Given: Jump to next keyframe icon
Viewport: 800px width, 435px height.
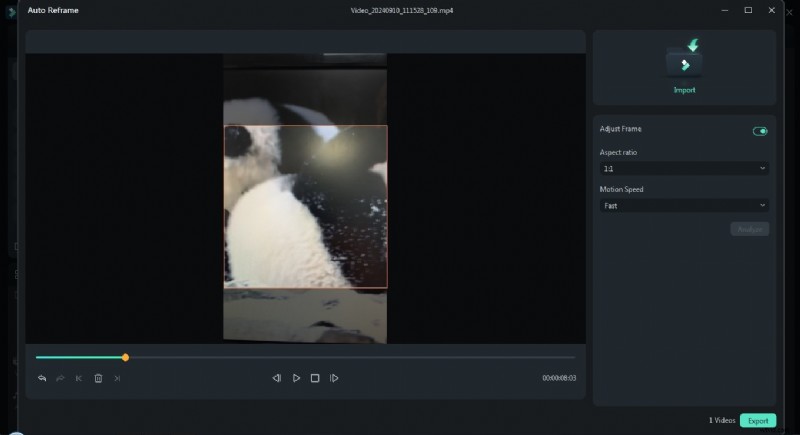Looking at the screenshot, I should pos(117,378).
